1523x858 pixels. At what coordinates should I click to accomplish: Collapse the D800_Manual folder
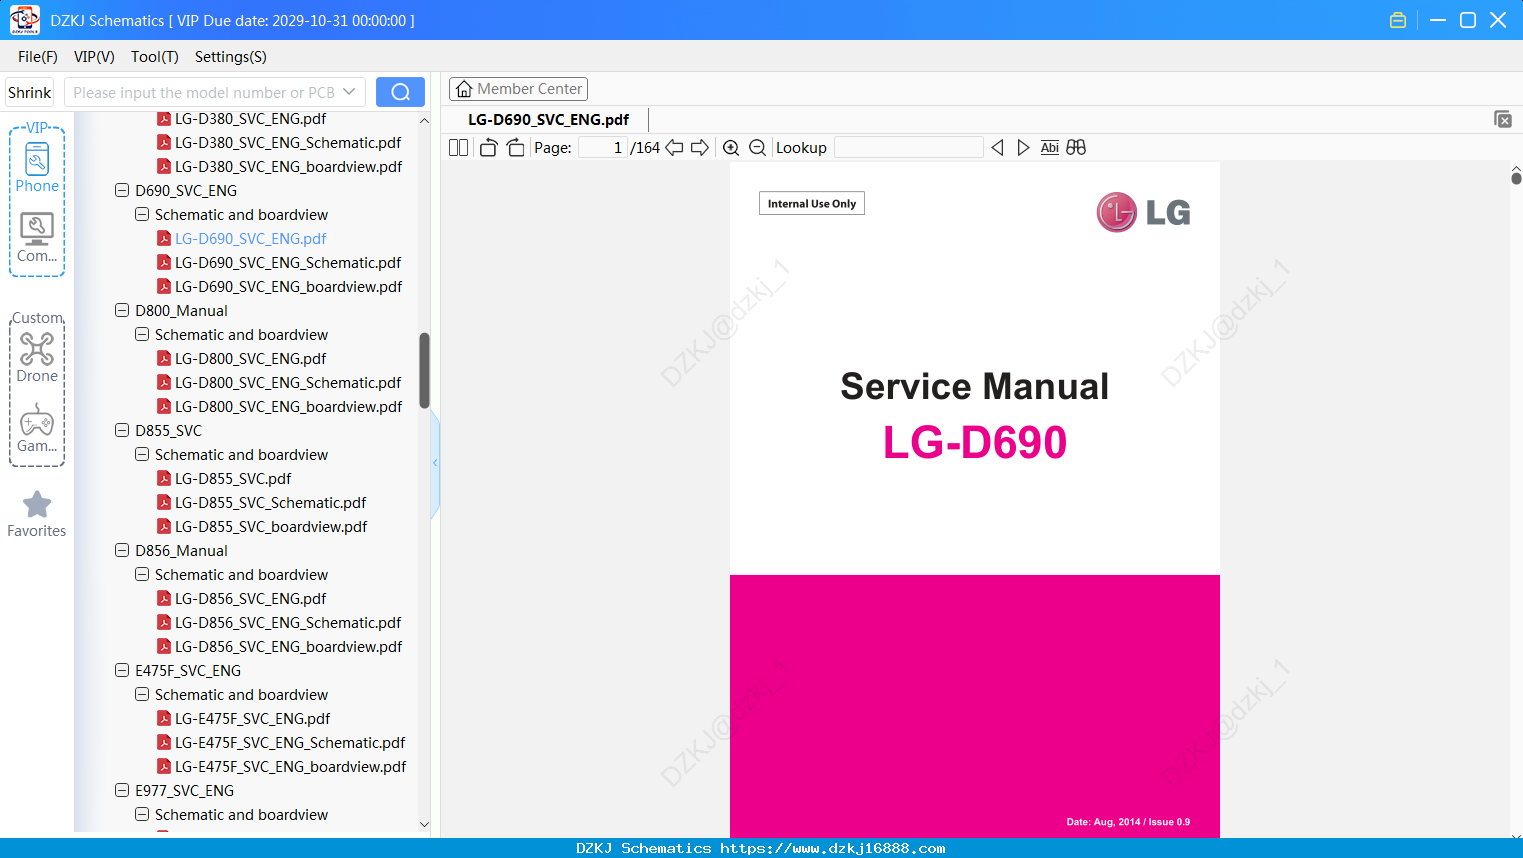(122, 310)
